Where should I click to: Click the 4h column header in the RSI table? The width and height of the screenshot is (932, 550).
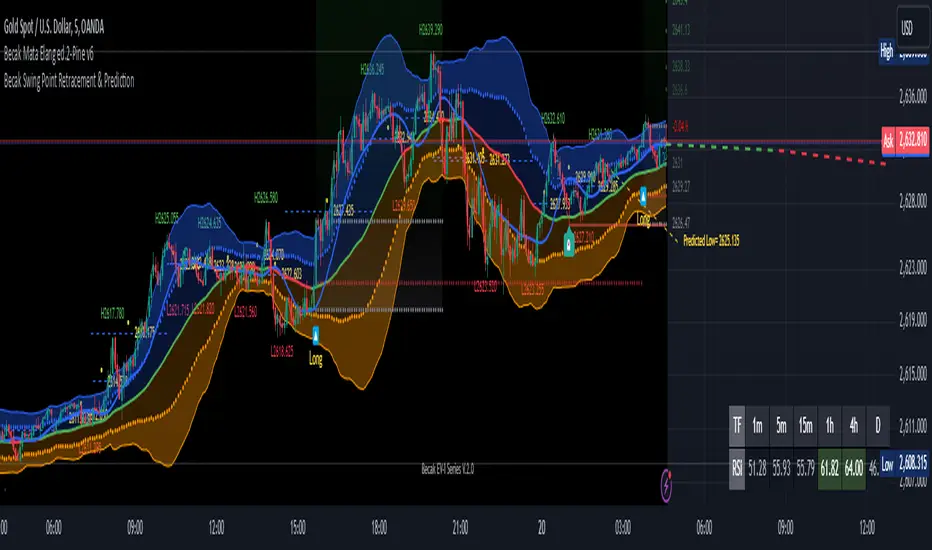(854, 426)
